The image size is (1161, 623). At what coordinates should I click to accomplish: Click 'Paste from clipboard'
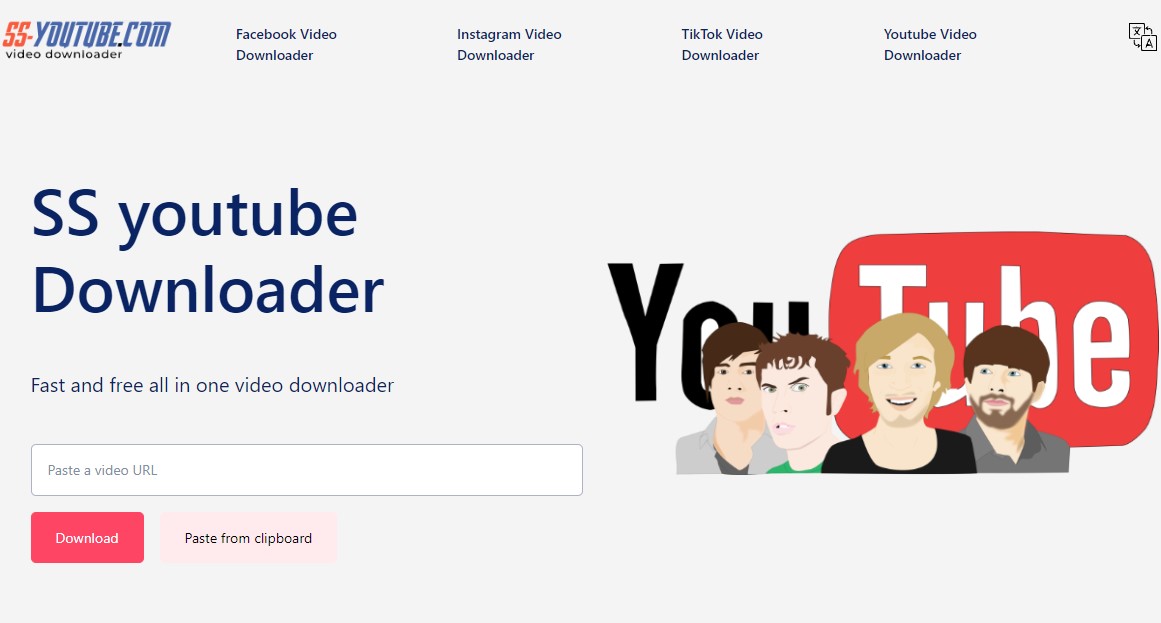pyautogui.click(x=248, y=537)
